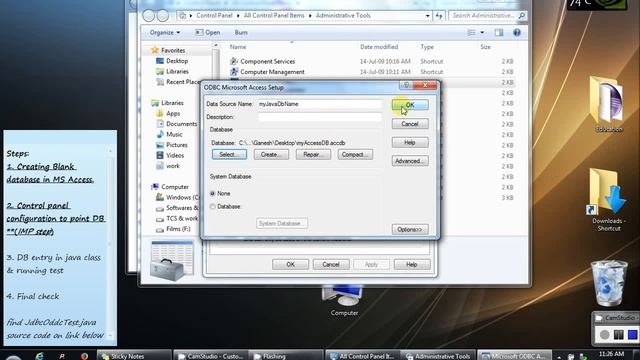Image resolution: width=640 pixels, height=360 pixels.
Task: Click the Repair database button
Action: click(x=313, y=155)
